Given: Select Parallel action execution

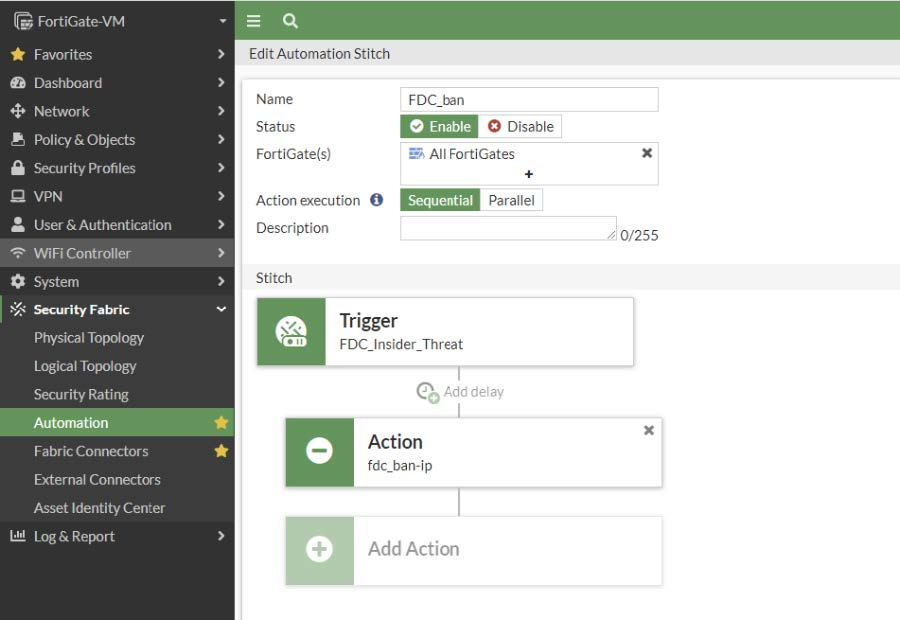Looking at the screenshot, I should 511,200.
